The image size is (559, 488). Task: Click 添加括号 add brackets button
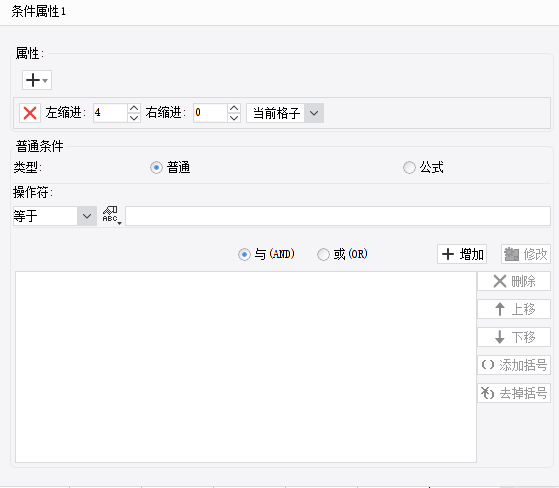514,365
